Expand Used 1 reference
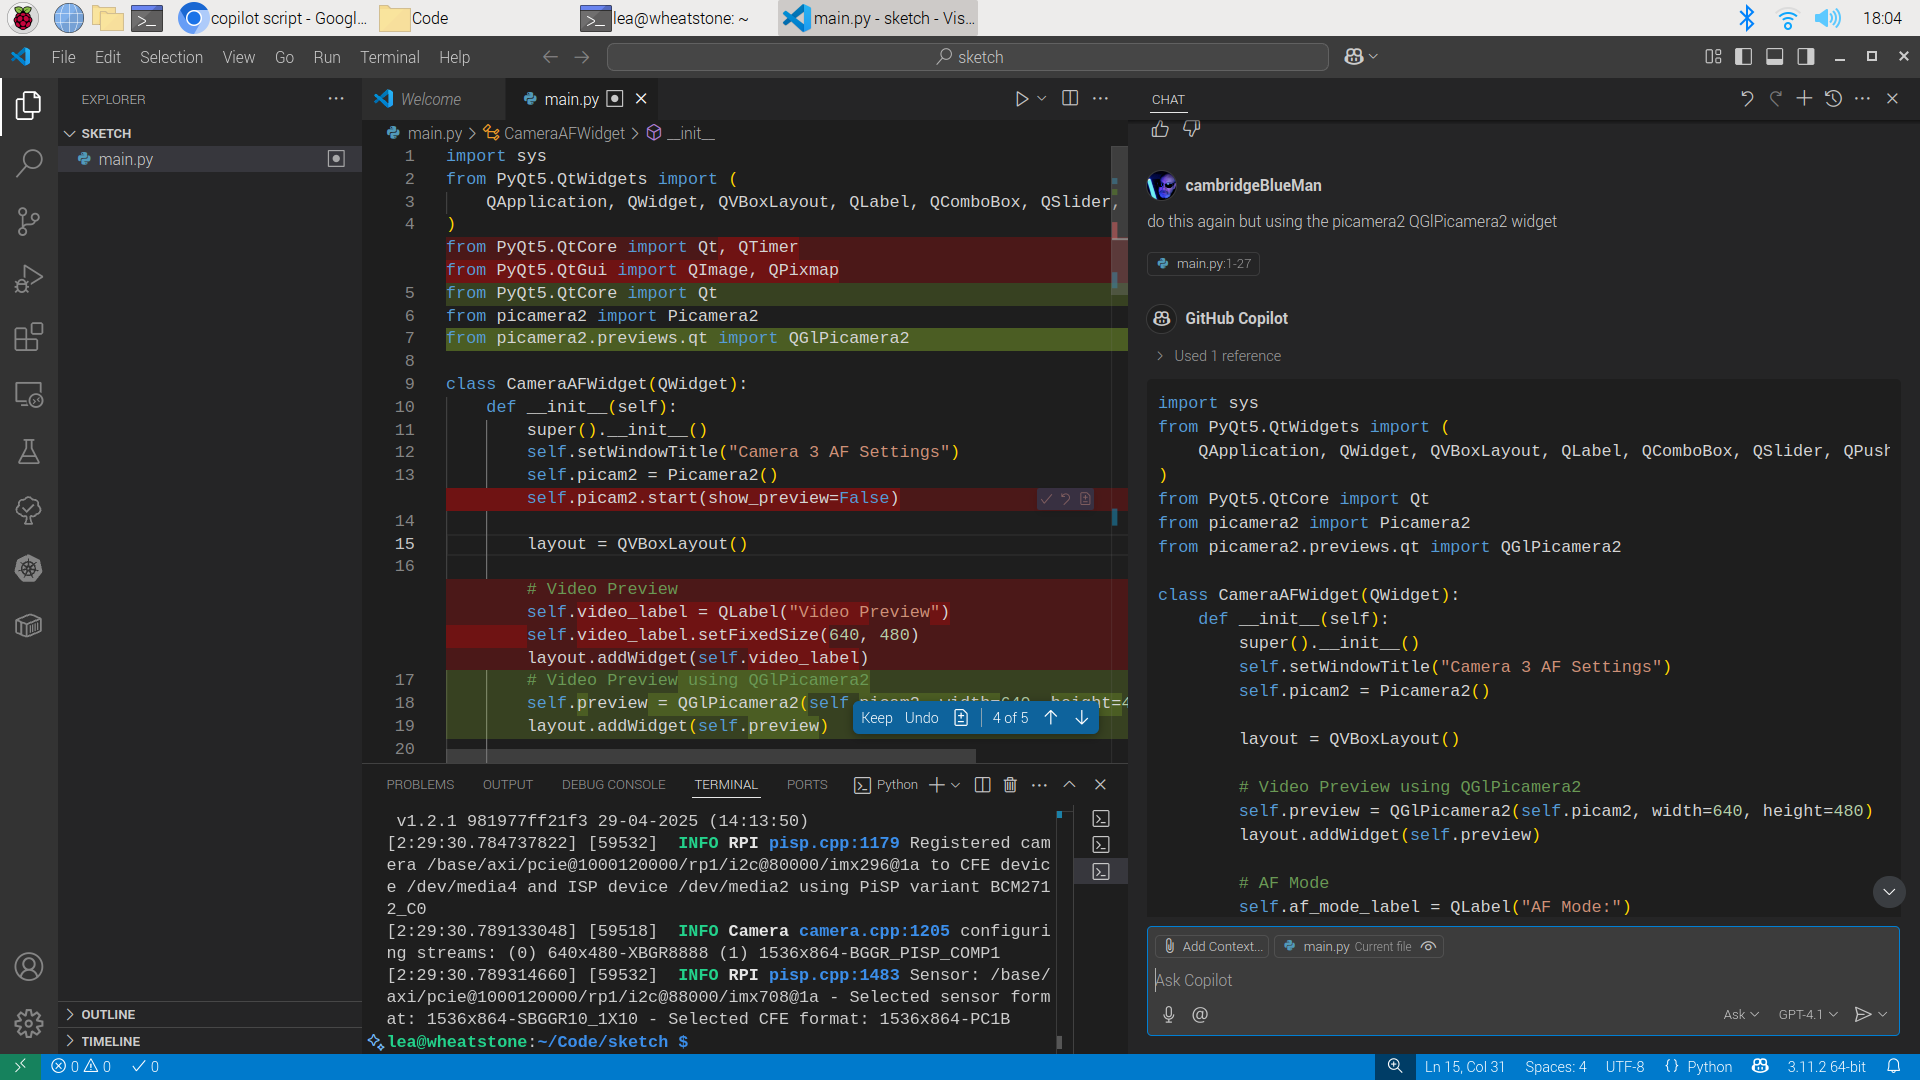Image resolution: width=1920 pixels, height=1080 pixels. 1218,356
